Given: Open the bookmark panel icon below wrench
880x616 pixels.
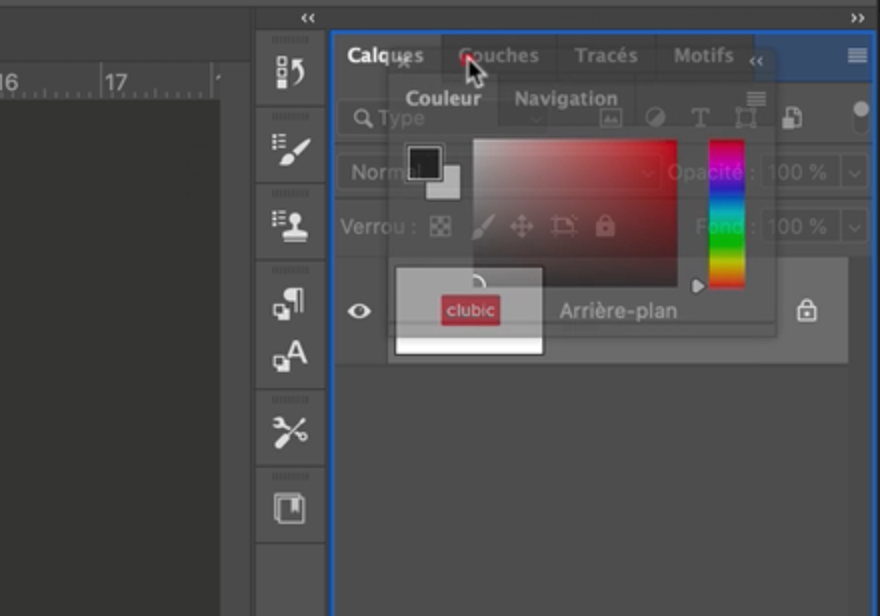Looking at the screenshot, I should coord(290,509).
